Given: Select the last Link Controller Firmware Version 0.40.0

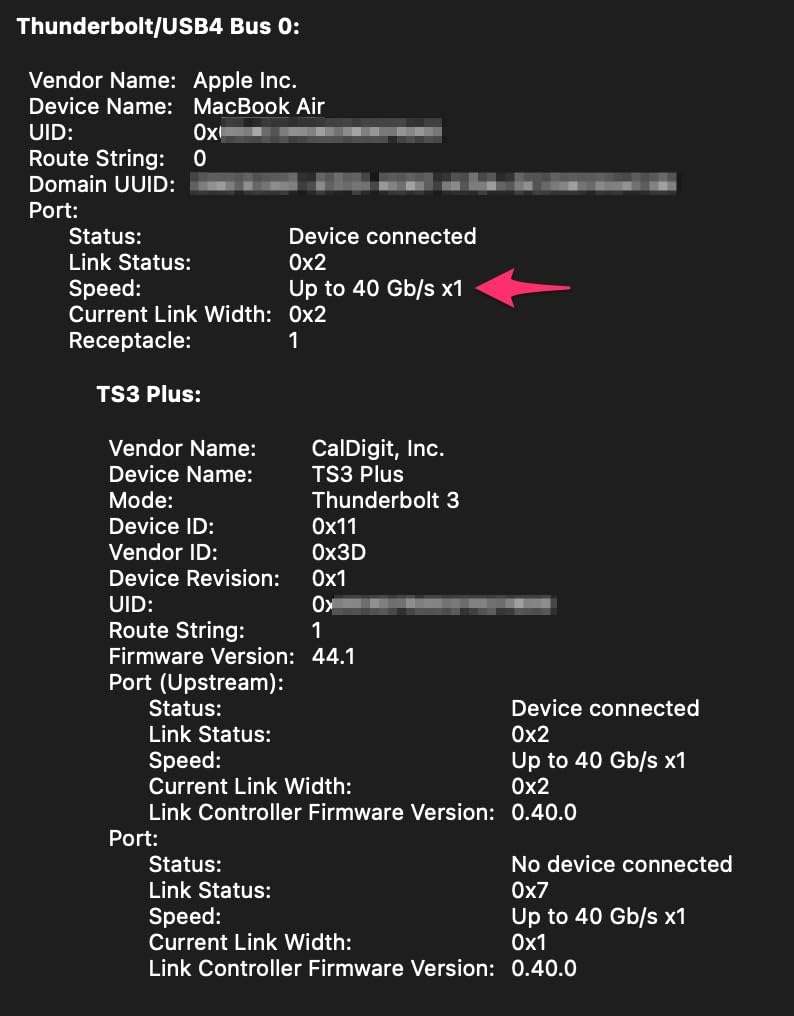Looking at the screenshot, I should pos(544,968).
